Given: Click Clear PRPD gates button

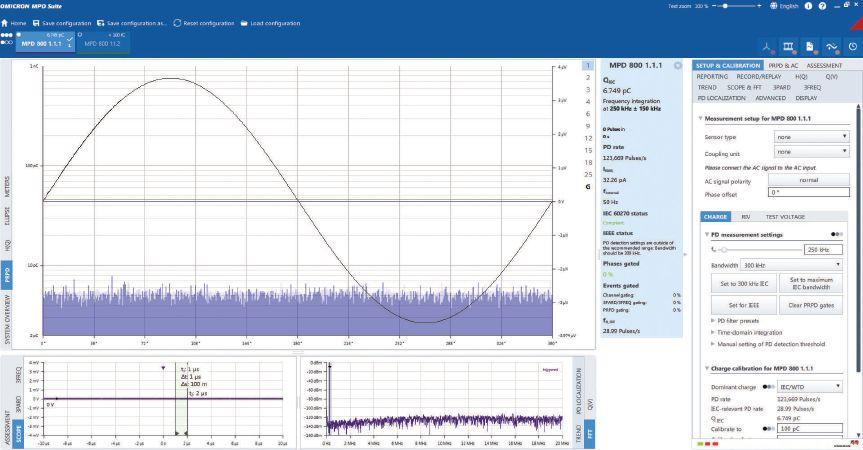Looking at the screenshot, I should pyautogui.click(x=811, y=305).
